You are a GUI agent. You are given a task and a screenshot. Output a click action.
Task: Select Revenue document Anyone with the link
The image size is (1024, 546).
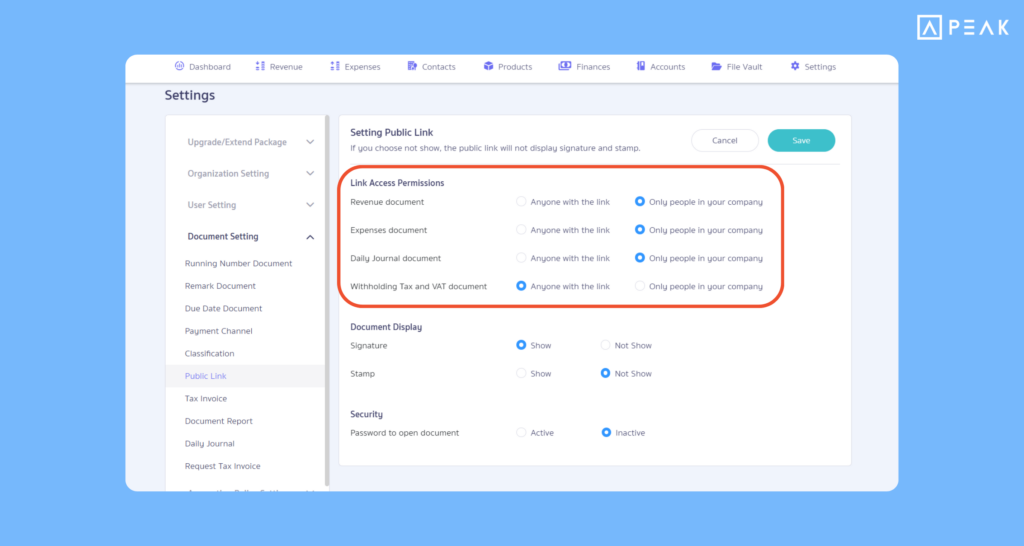coord(521,202)
